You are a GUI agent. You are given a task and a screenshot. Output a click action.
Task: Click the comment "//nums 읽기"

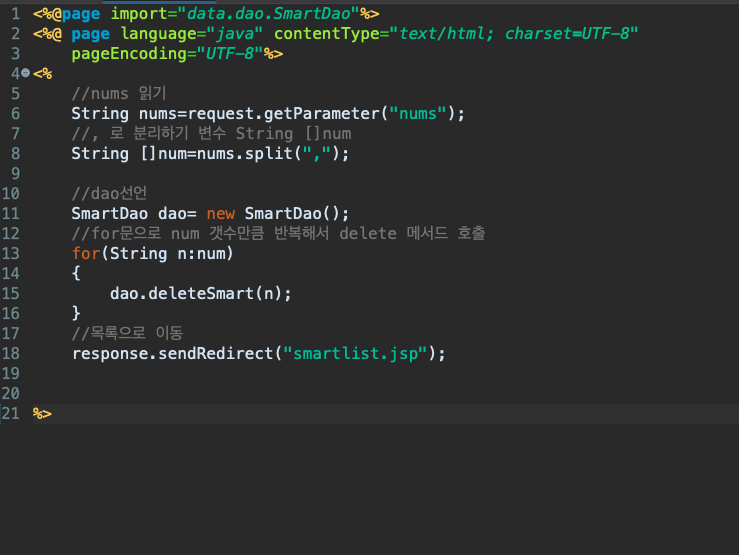coord(119,93)
